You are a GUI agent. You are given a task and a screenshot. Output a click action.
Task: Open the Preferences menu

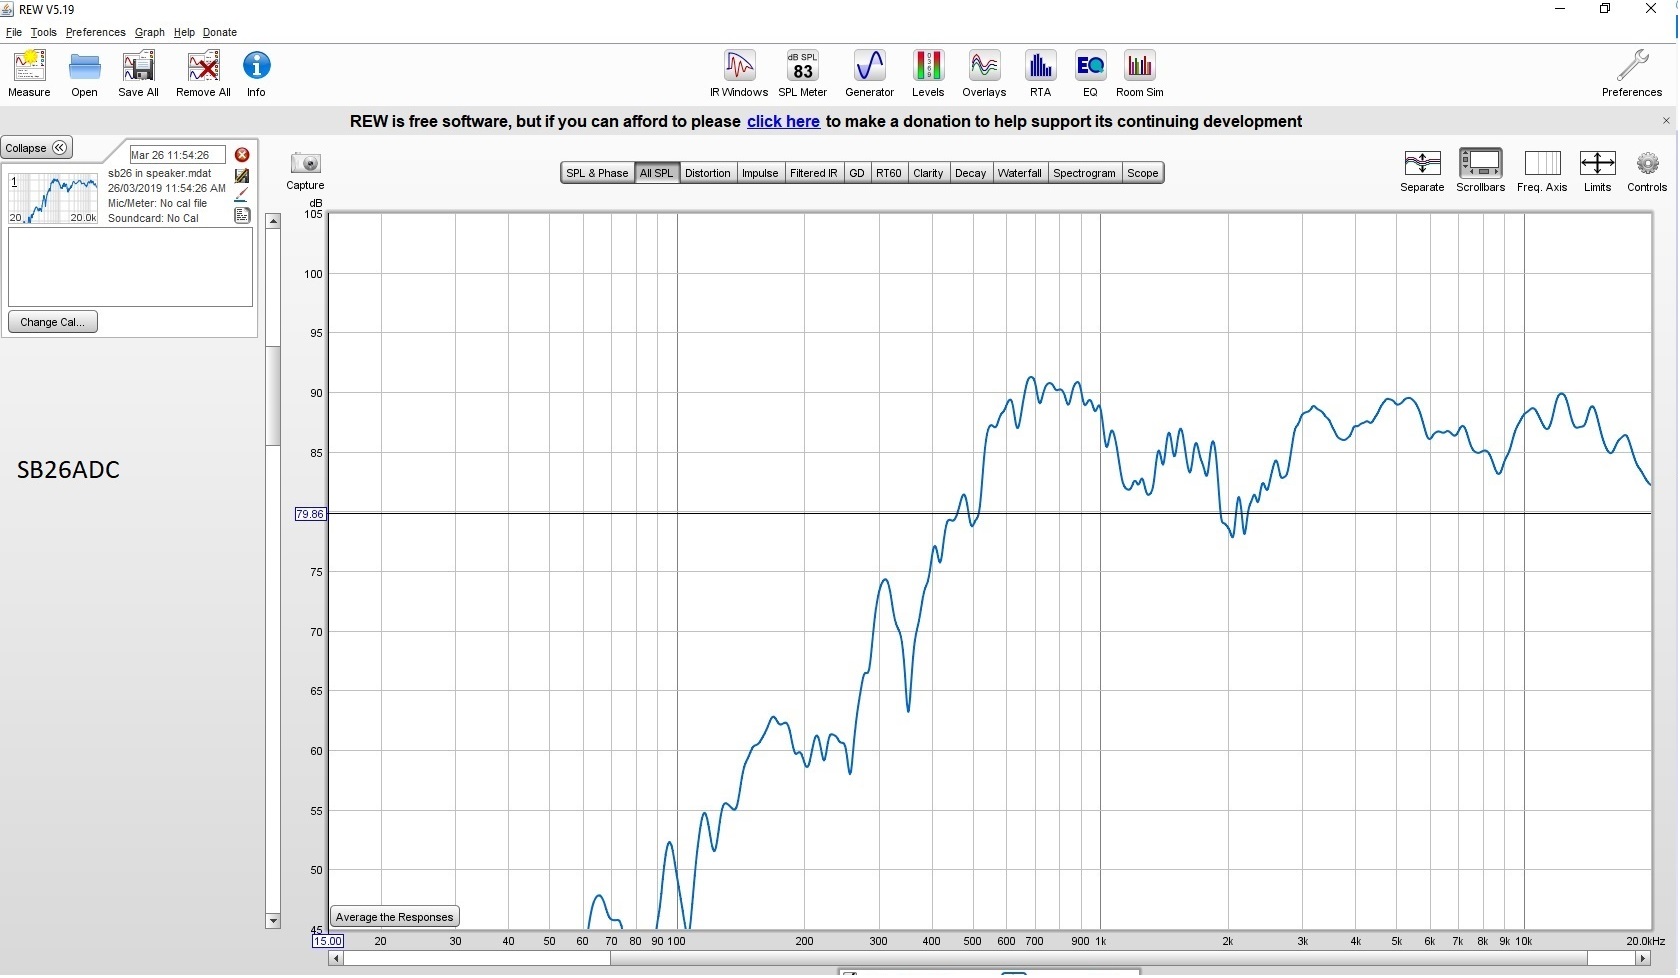pyautogui.click(x=96, y=32)
